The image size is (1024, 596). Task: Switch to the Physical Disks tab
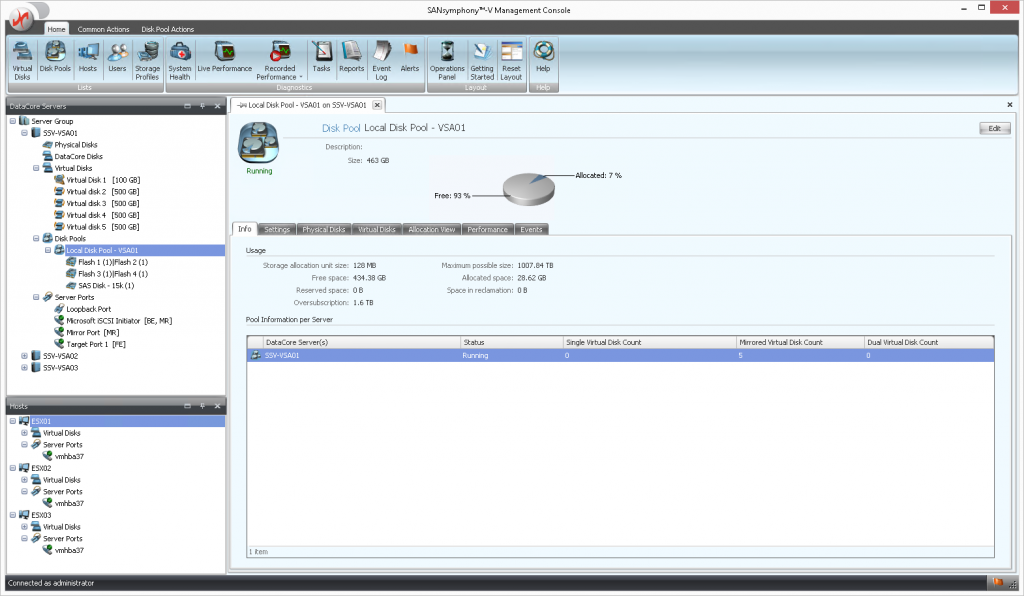click(323, 230)
